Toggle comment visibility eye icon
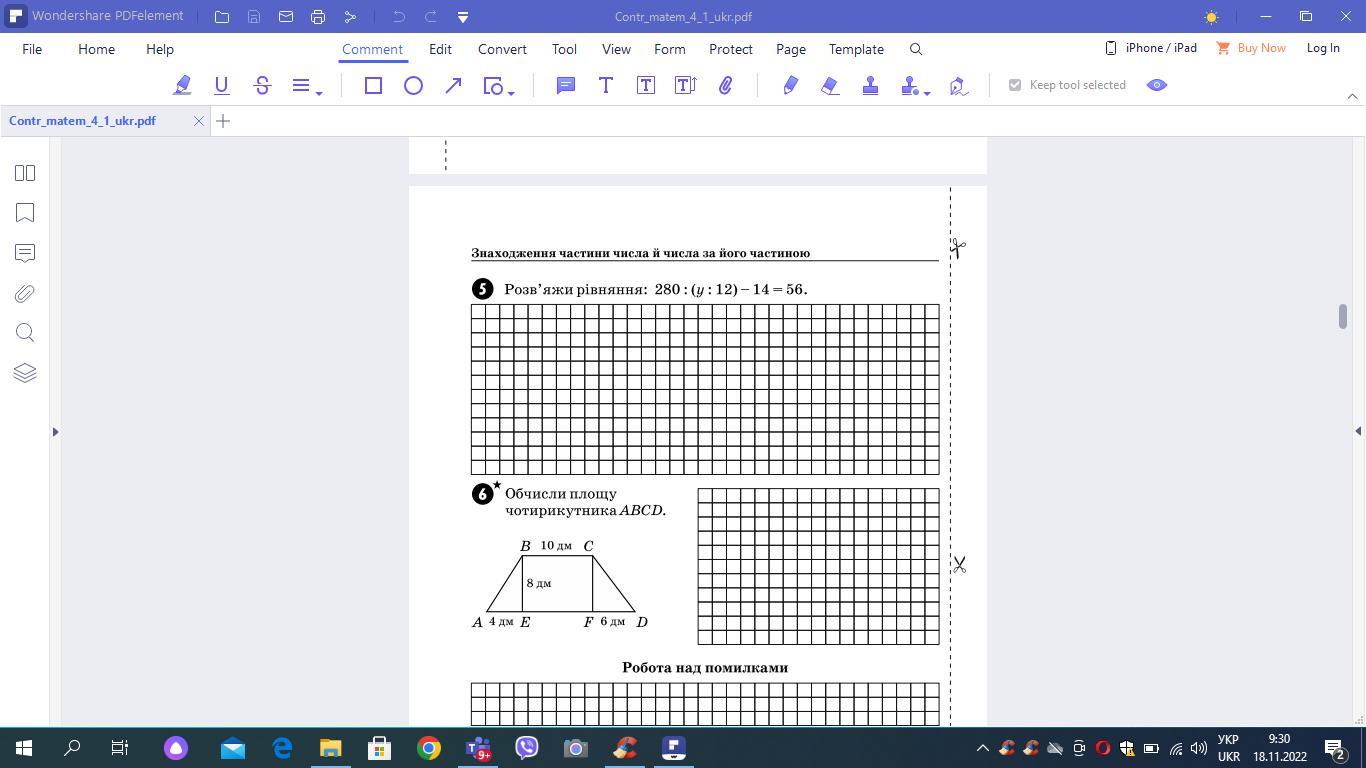Screen dimensions: 1366x768 point(1157,85)
